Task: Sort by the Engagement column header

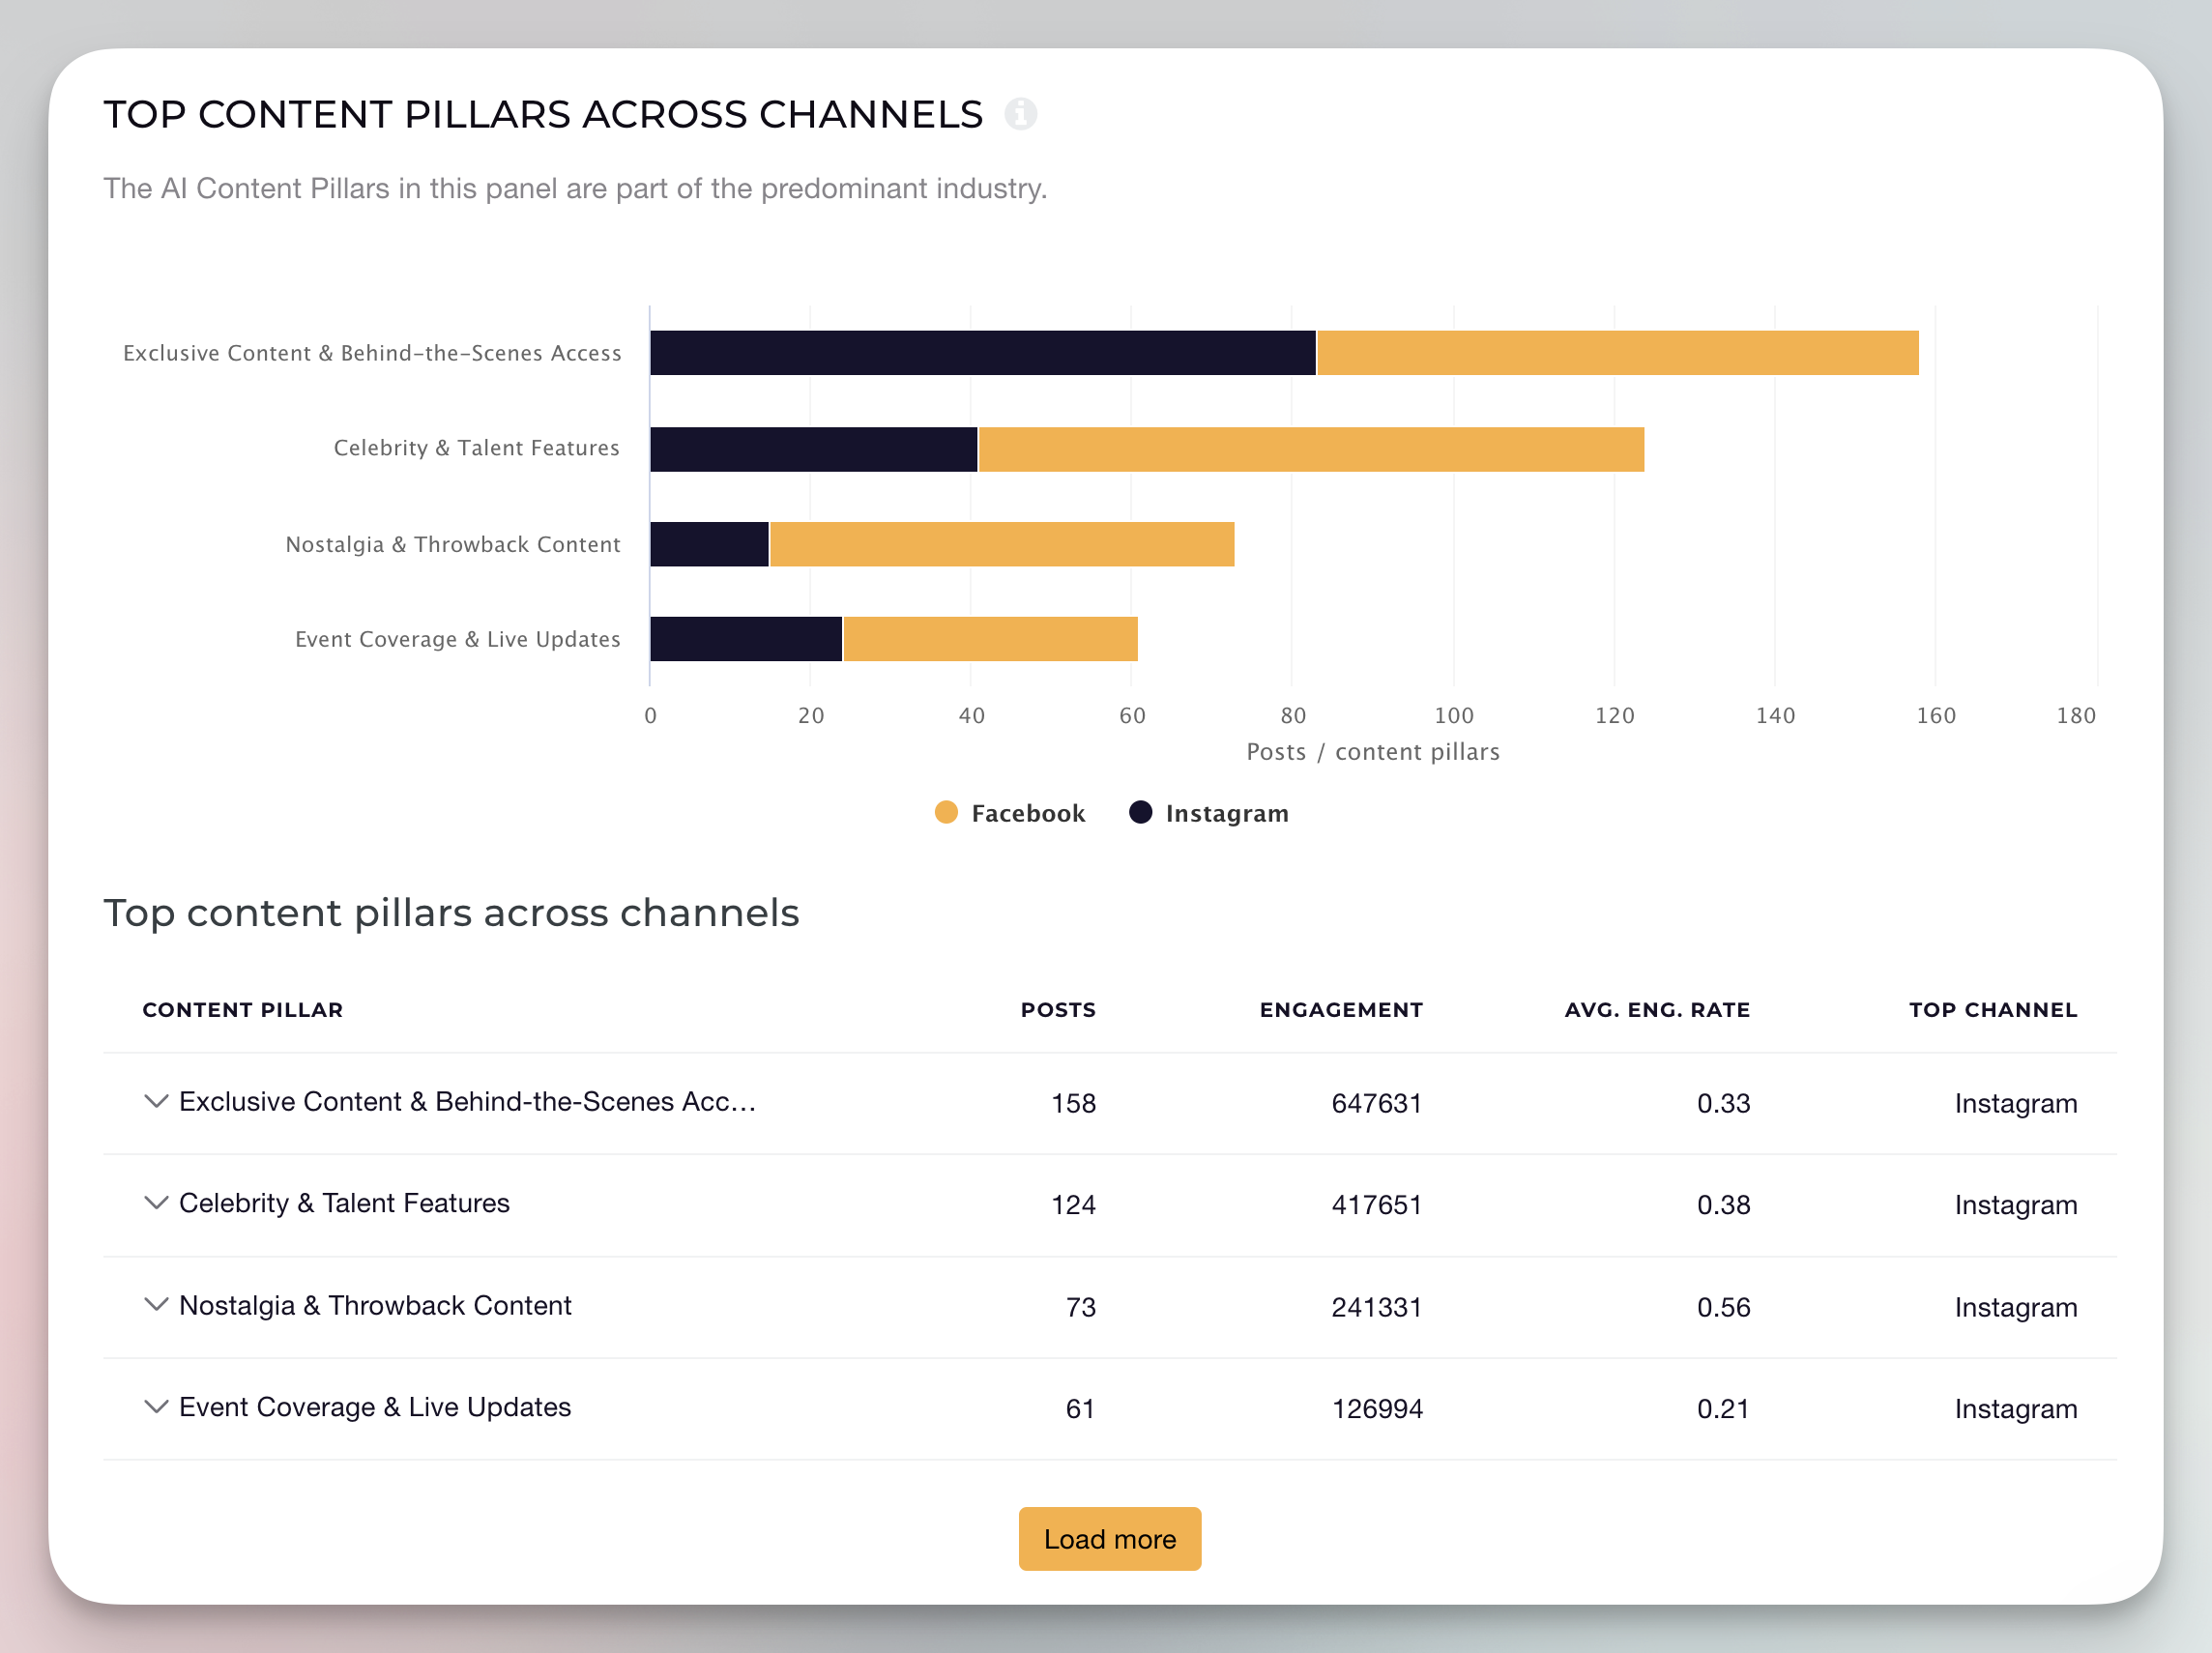Action: click(1340, 1009)
